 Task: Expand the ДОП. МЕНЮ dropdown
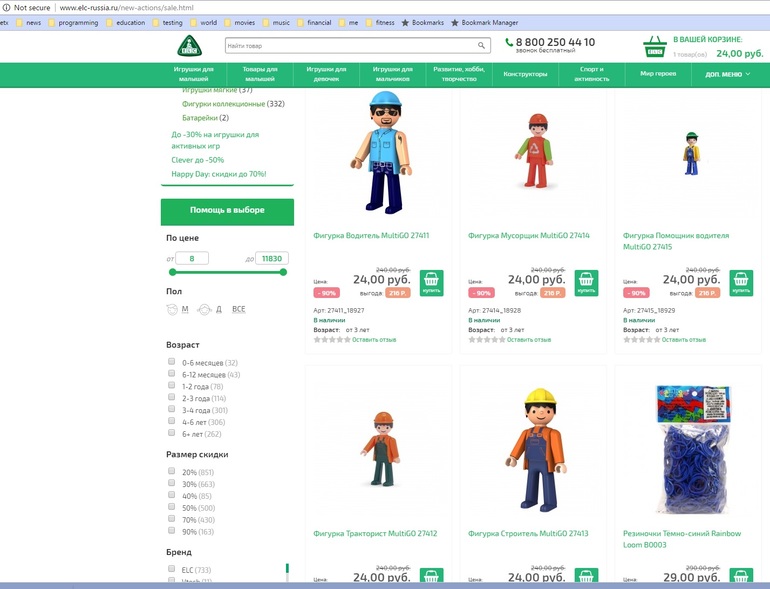(727, 74)
